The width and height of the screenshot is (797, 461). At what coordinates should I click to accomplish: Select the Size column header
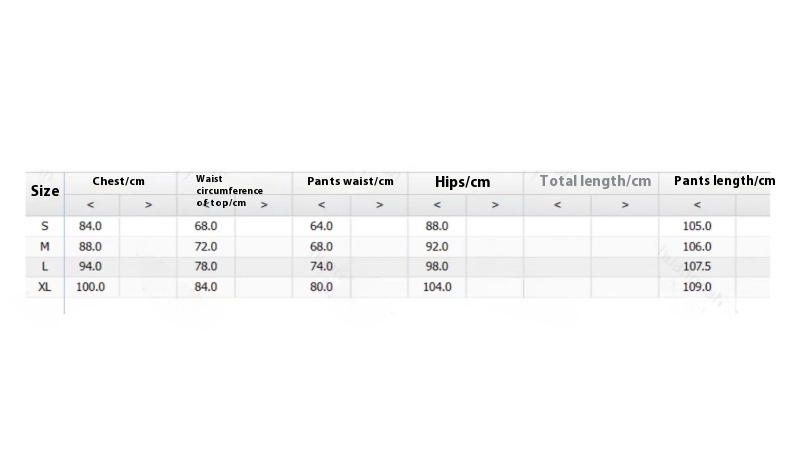click(45, 191)
